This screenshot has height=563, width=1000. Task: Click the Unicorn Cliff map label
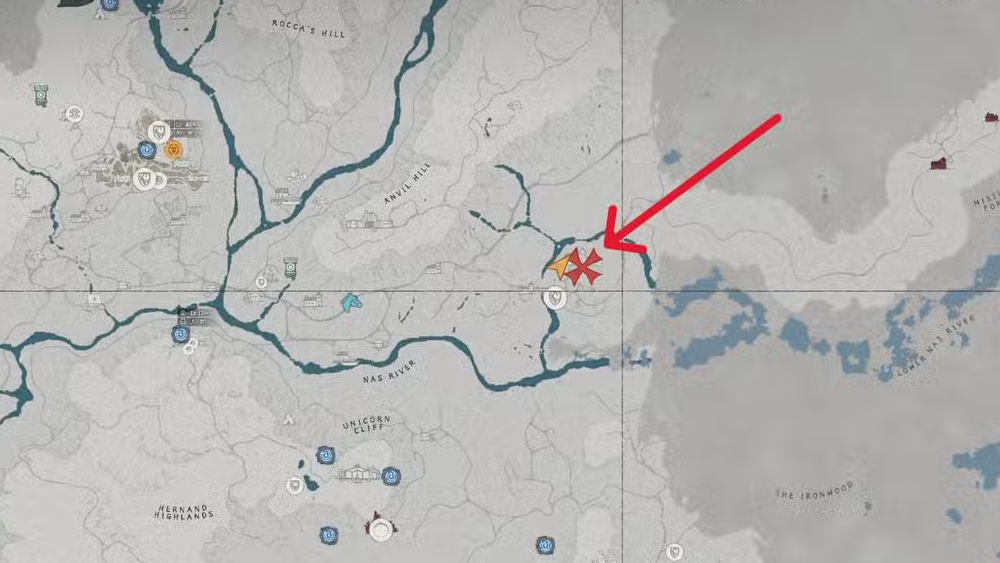pos(367,424)
